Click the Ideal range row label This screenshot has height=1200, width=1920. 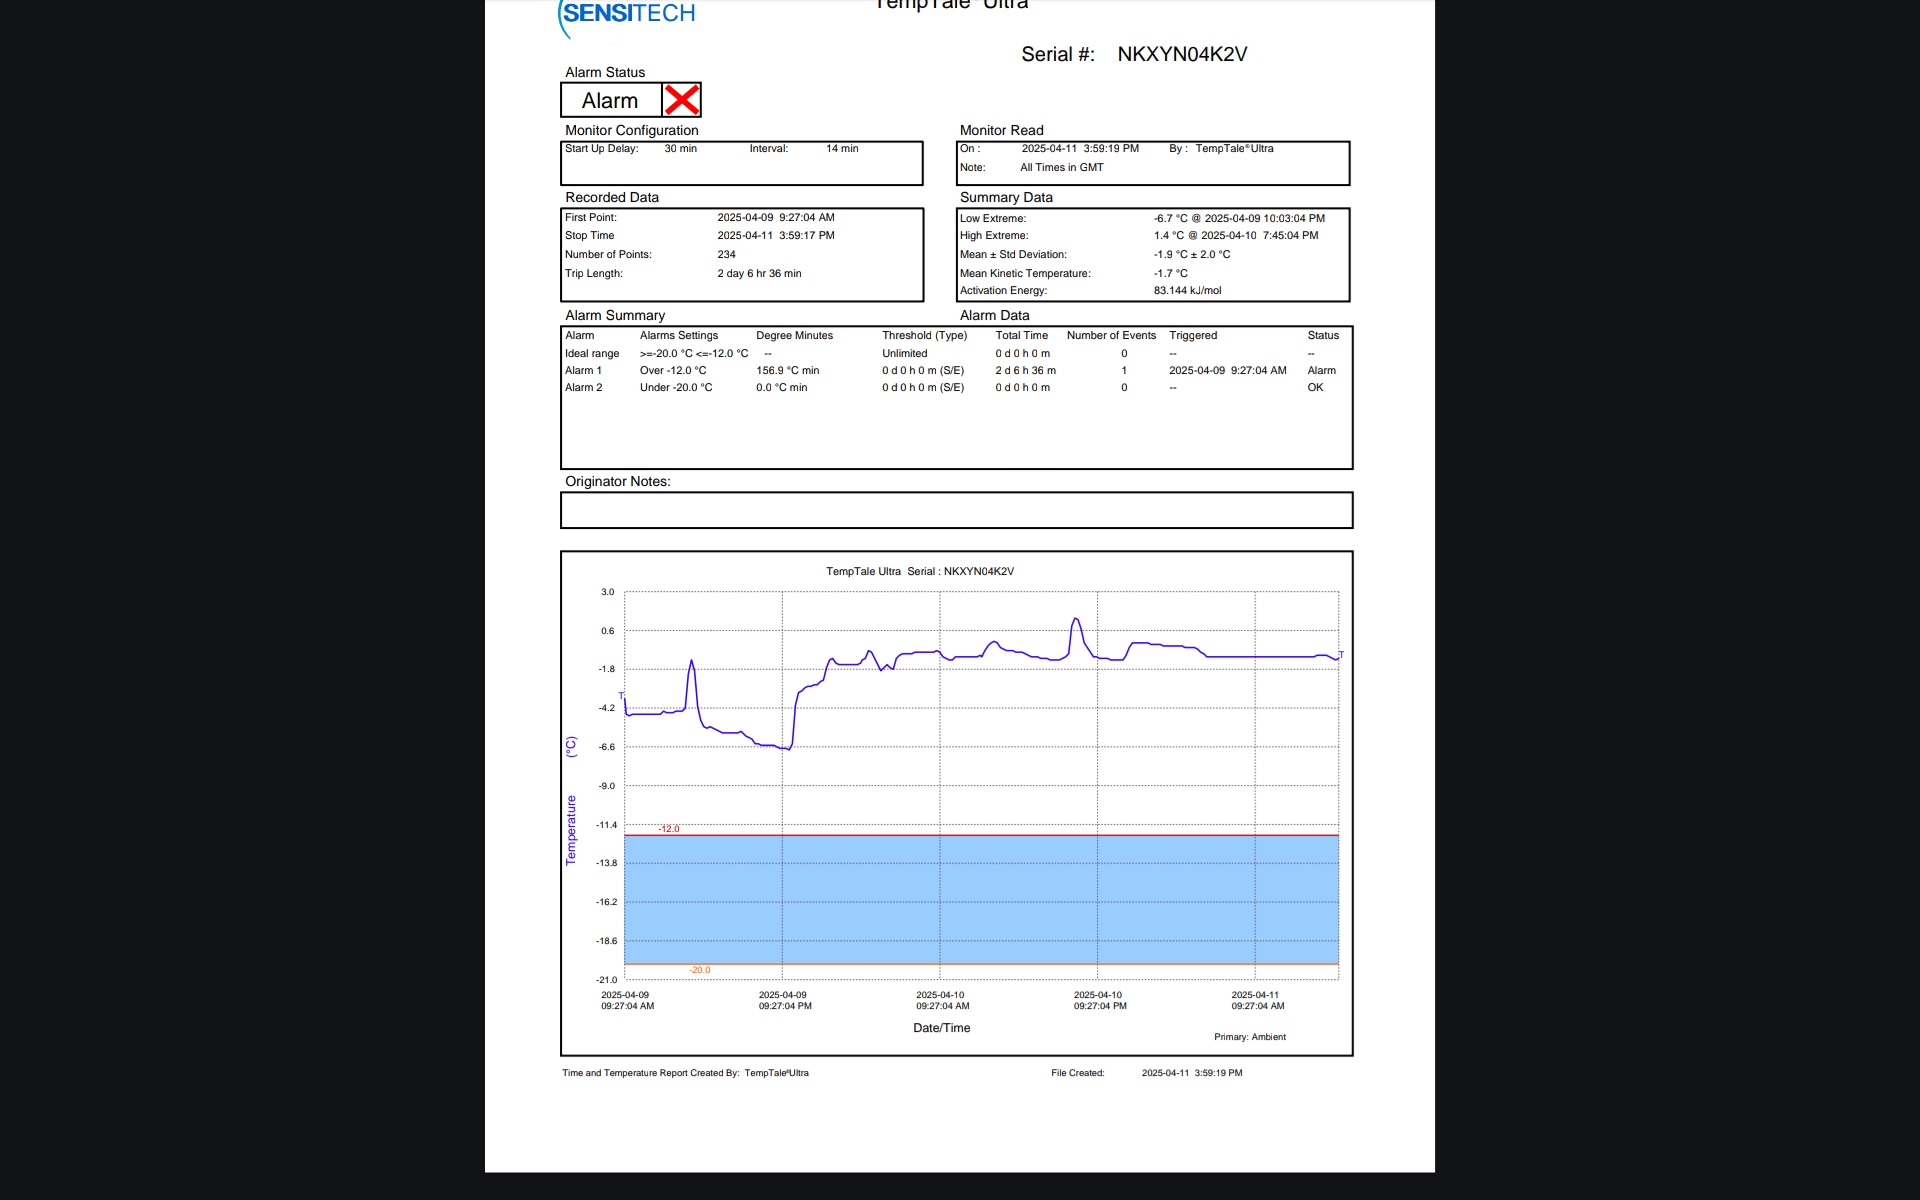point(592,353)
